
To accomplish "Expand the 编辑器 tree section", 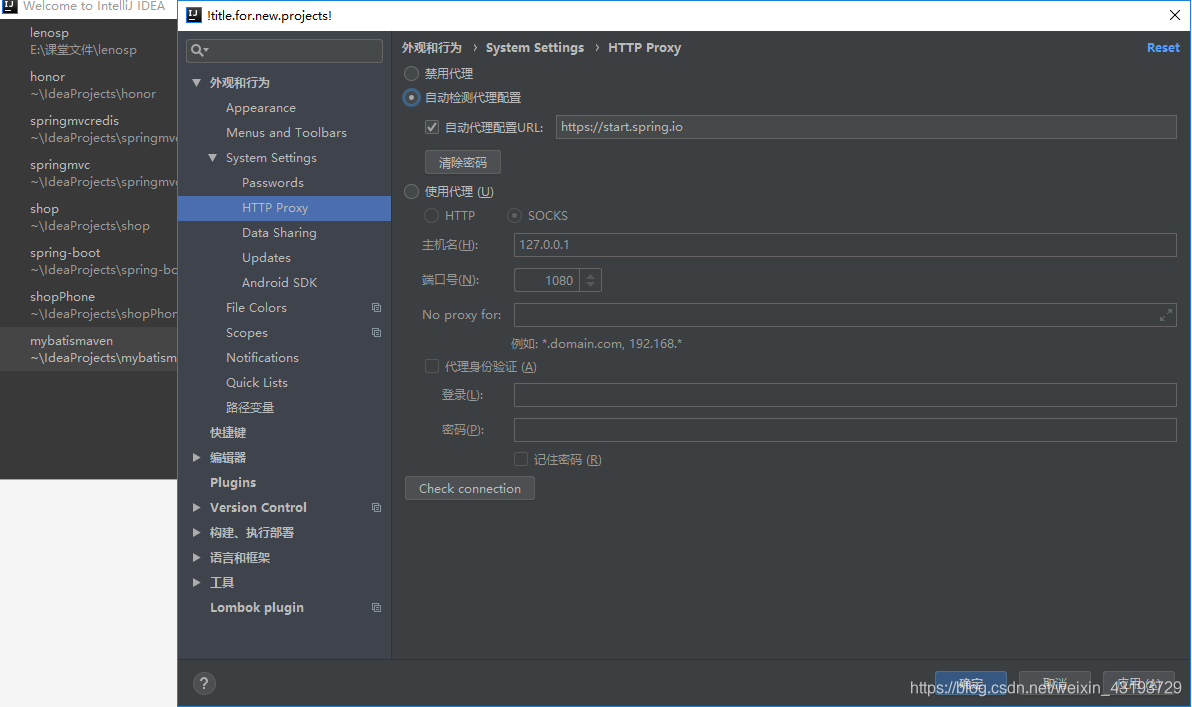I will click(x=197, y=458).
